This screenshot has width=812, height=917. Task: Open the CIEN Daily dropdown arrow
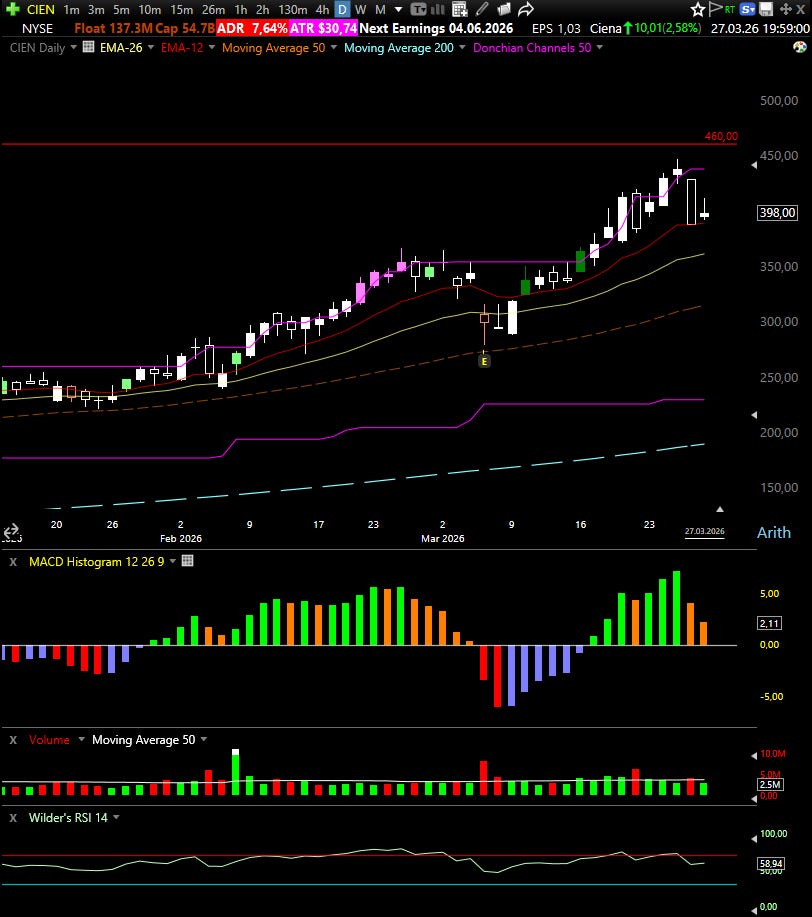click(74, 47)
